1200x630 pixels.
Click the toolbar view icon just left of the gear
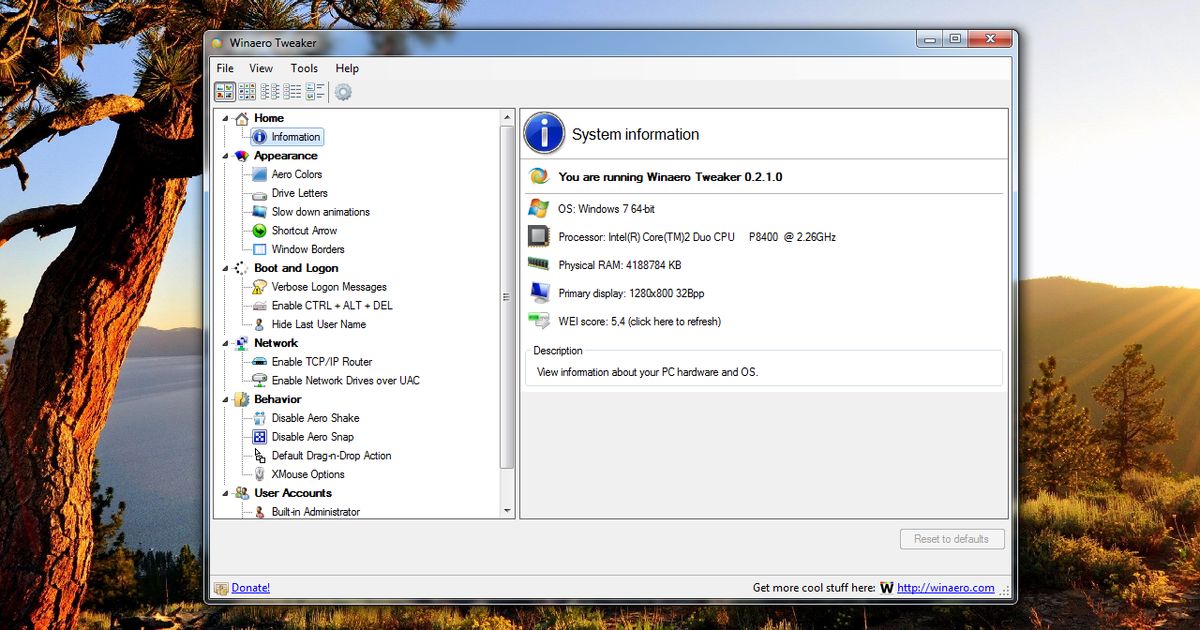tap(315, 92)
